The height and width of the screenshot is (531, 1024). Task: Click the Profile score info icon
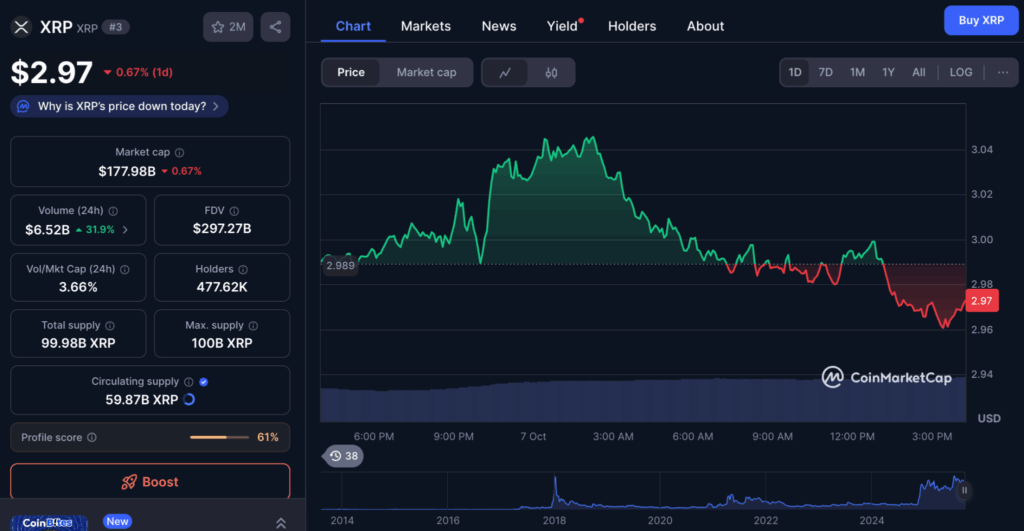click(x=92, y=437)
